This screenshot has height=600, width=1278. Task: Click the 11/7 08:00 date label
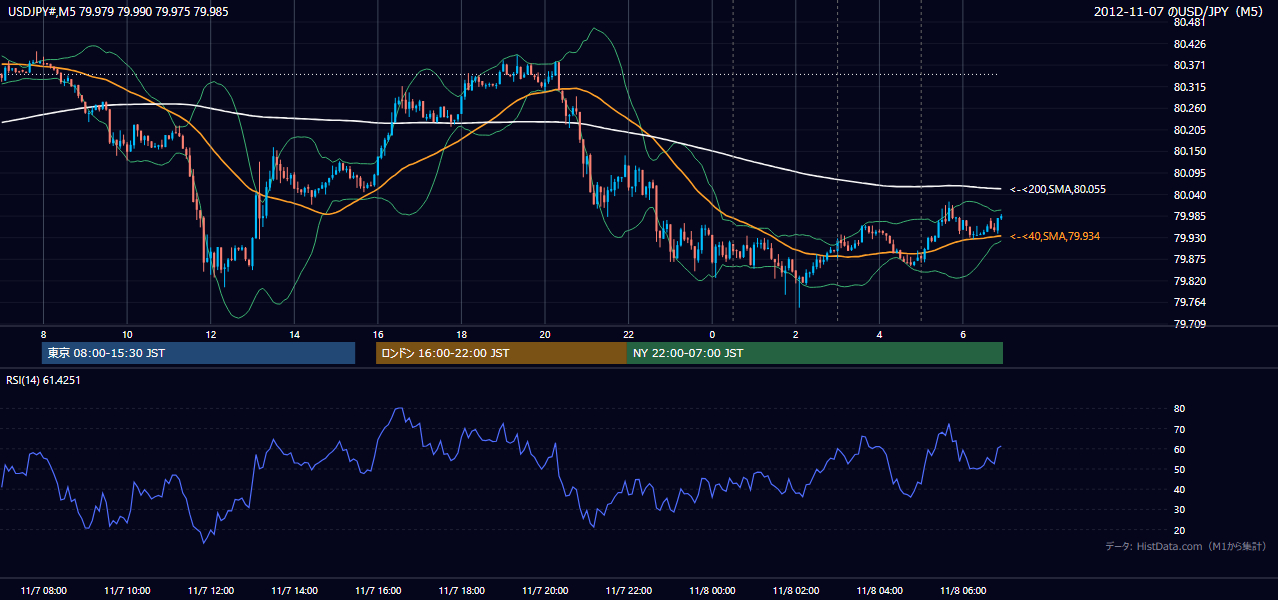[x=43, y=591]
